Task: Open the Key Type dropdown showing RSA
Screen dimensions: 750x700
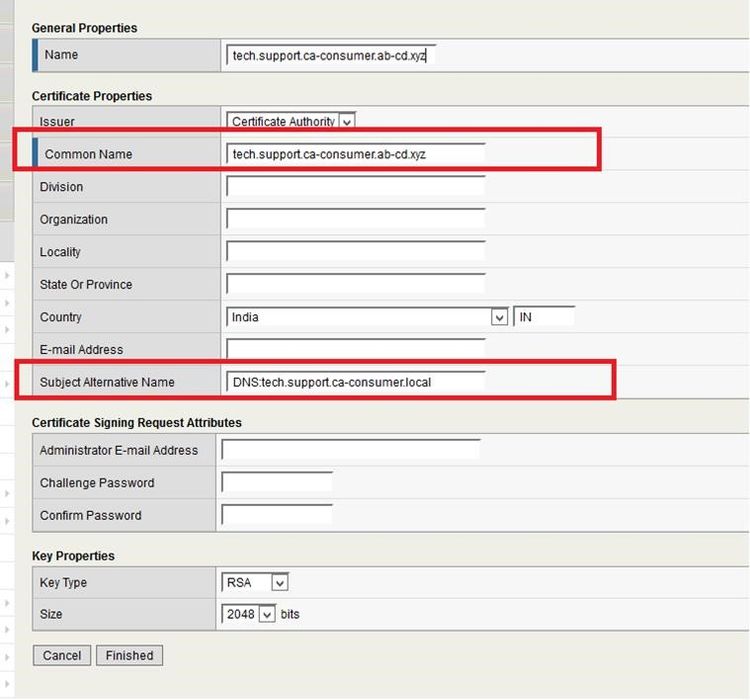Action: pos(255,582)
